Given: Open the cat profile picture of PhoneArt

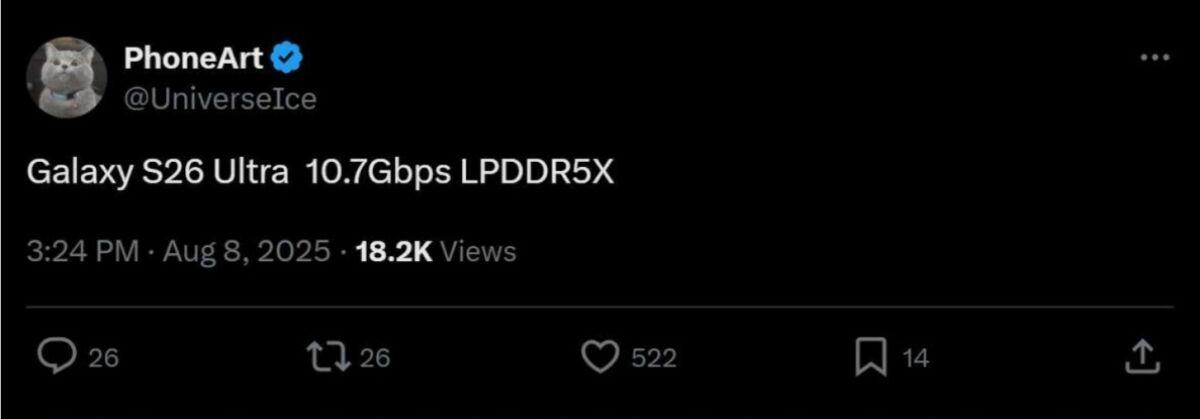Looking at the screenshot, I should tap(66, 79).
